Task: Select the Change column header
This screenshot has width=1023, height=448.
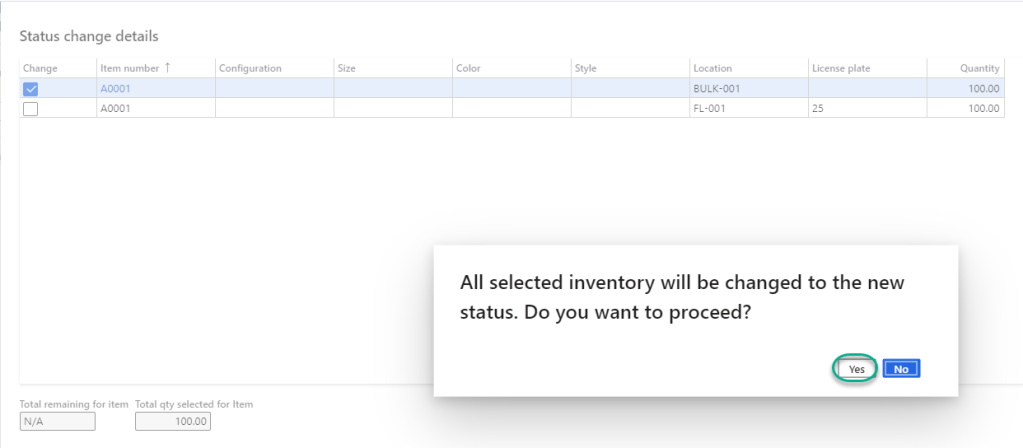Action: (x=40, y=68)
